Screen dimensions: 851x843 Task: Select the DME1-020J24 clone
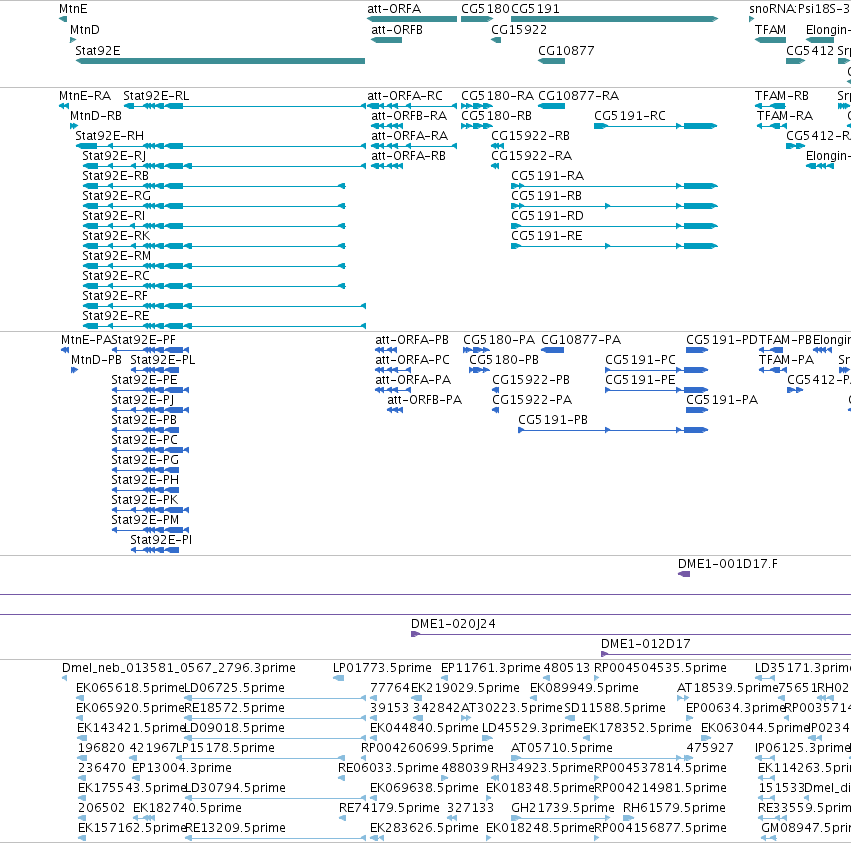click(x=631, y=634)
